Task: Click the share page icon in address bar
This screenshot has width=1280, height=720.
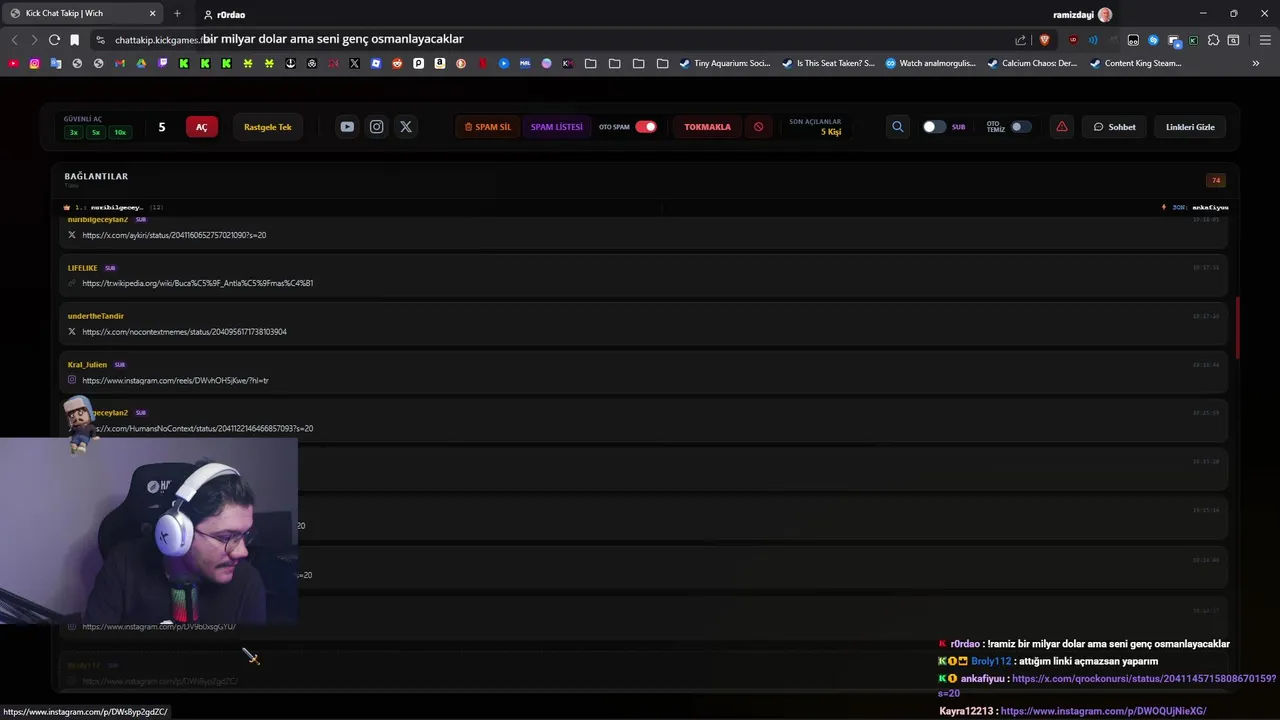Action: click(x=1020, y=40)
